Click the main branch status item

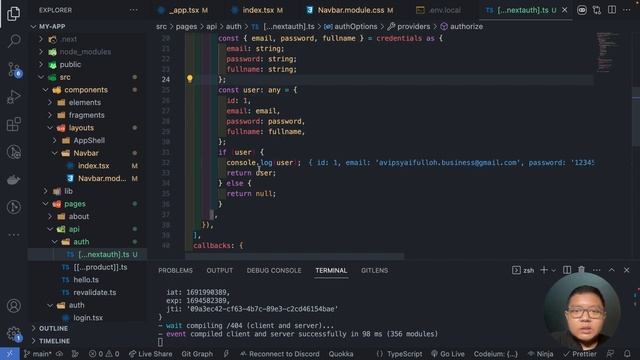37,353
